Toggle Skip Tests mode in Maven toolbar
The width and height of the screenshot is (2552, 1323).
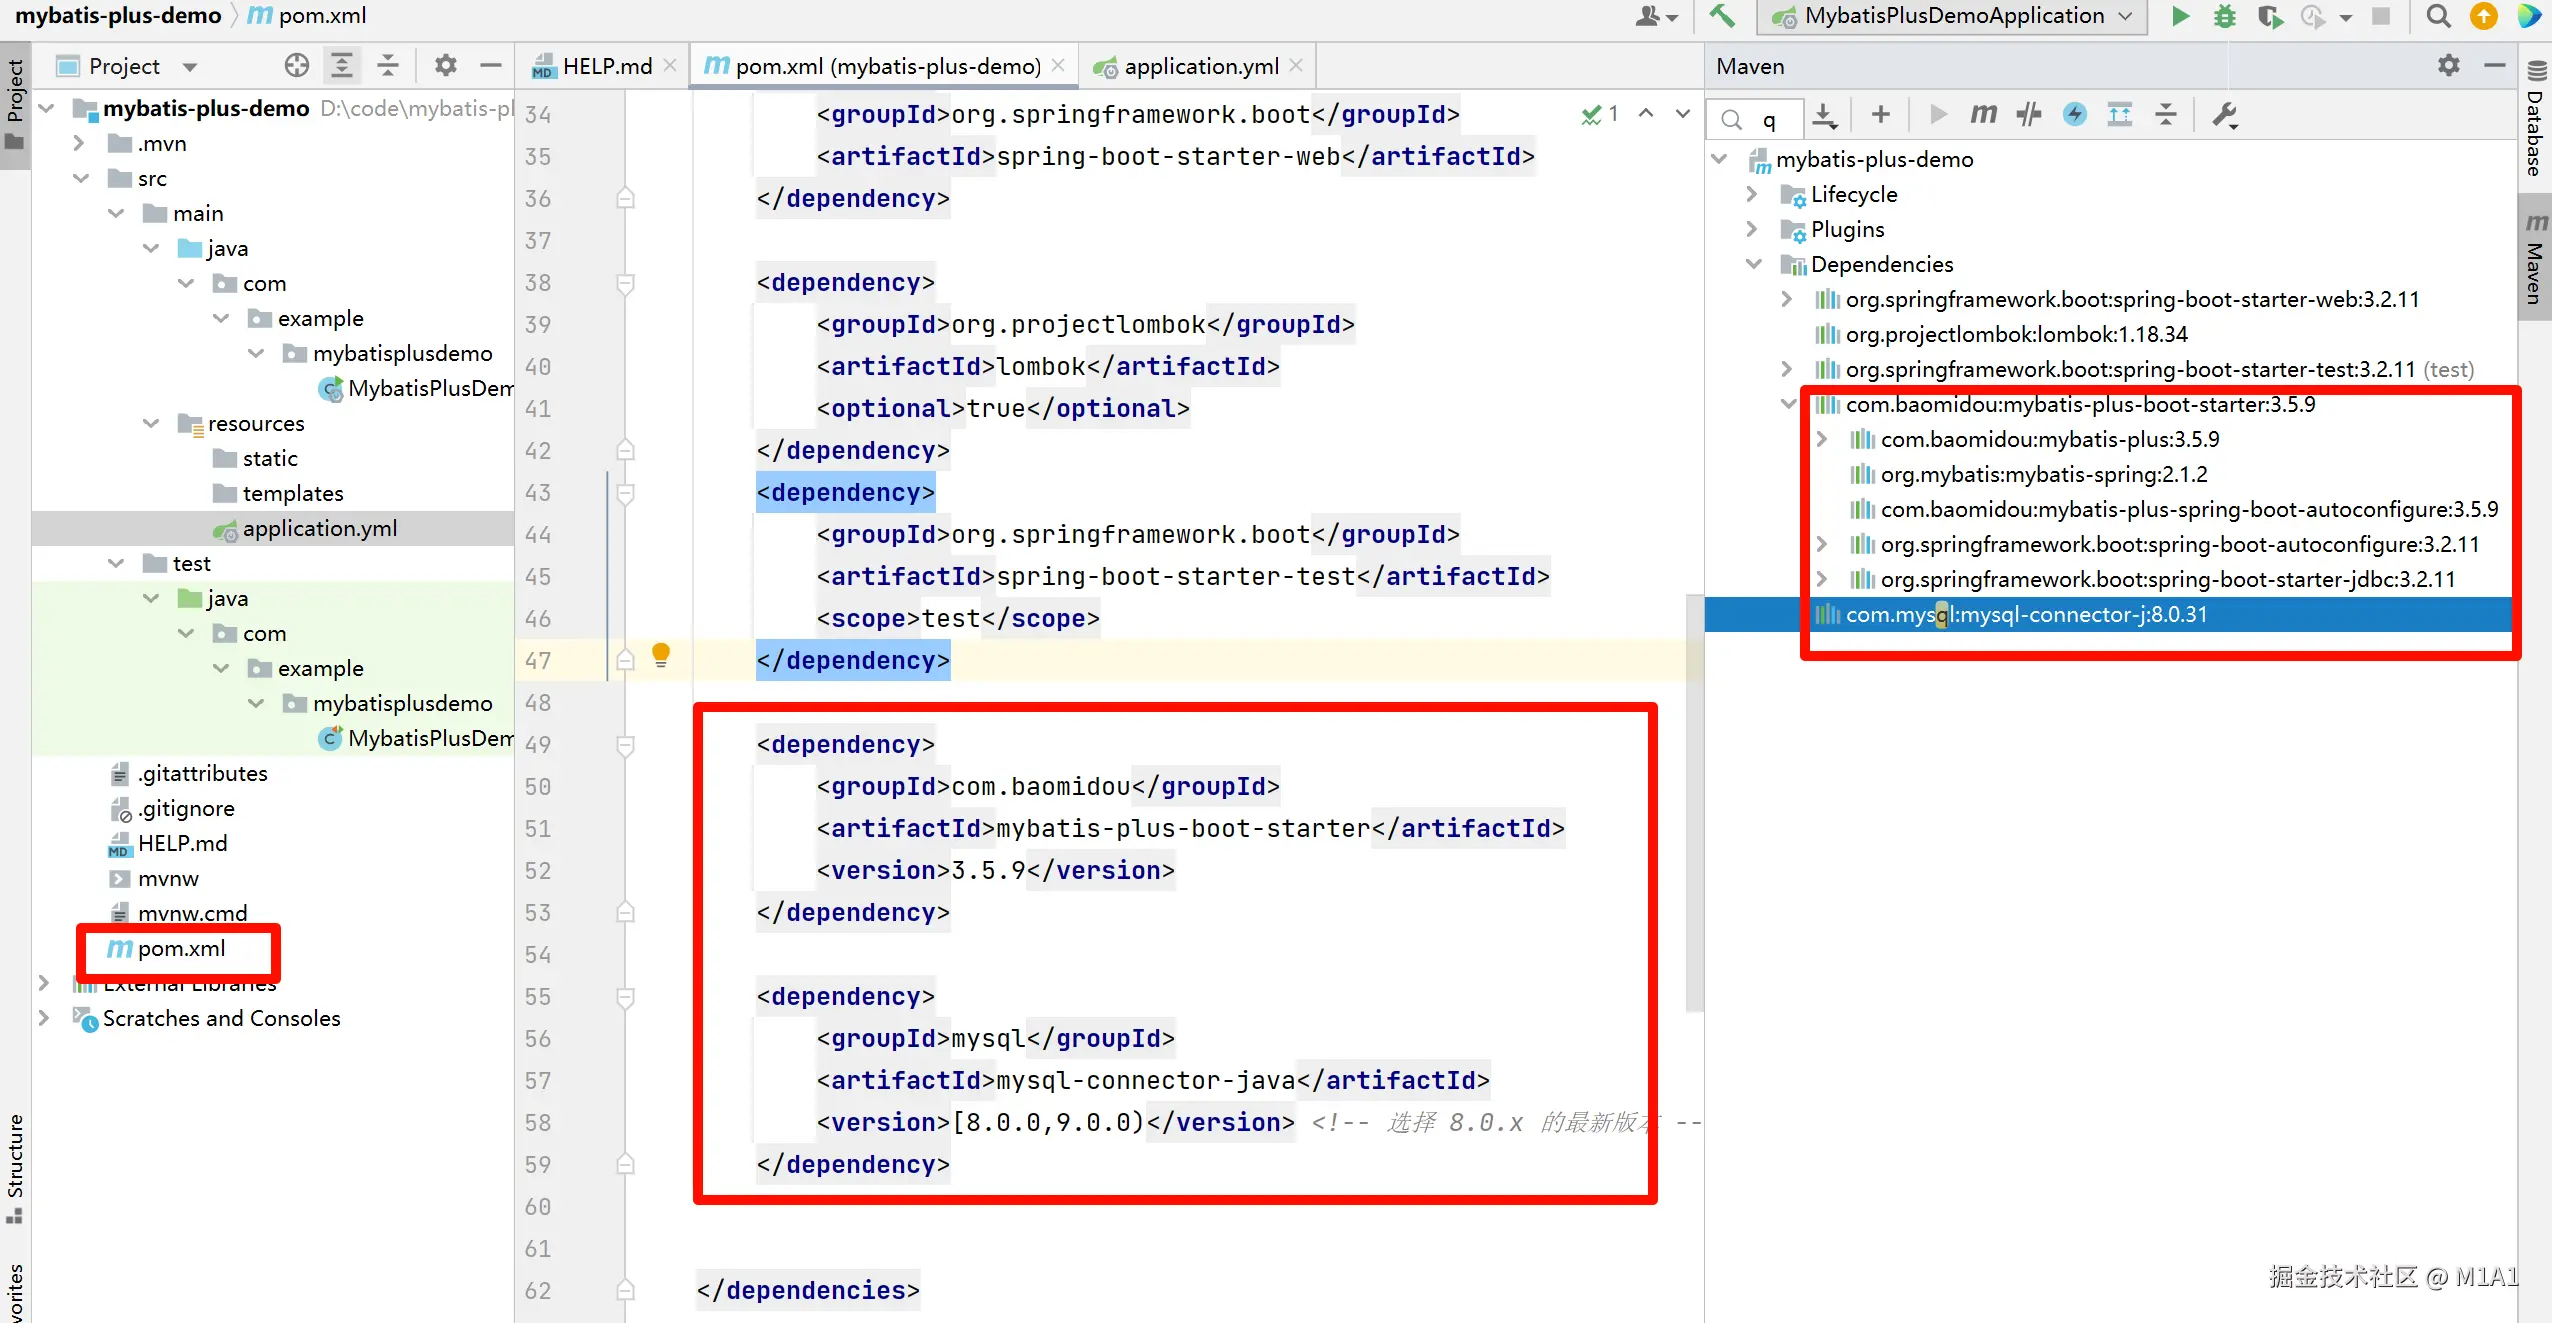click(2075, 115)
